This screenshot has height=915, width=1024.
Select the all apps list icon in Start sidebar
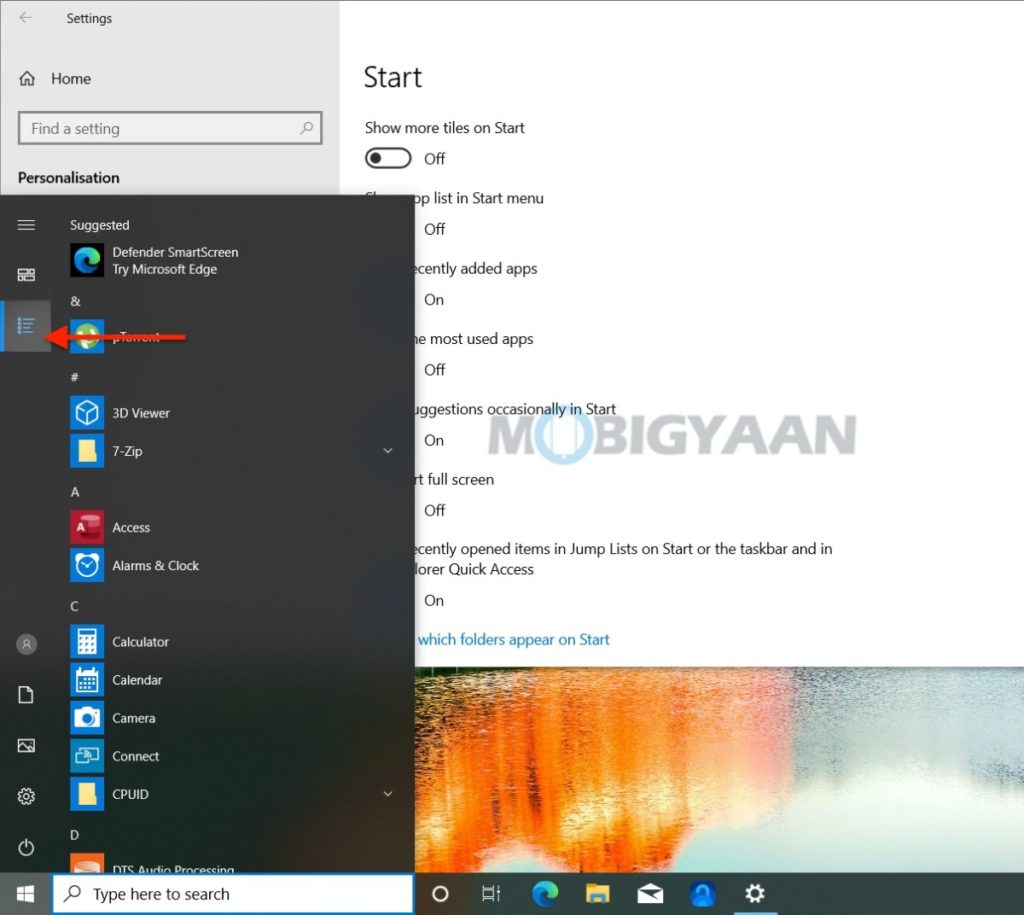[x=26, y=325]
